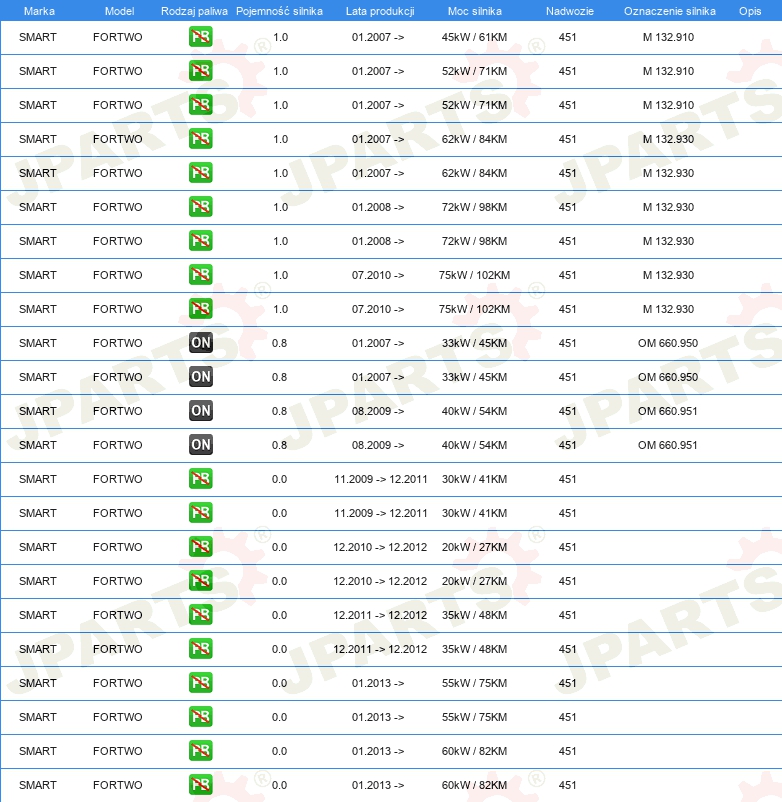Image resolution: width=782 pixels, height=802 pixels.
Task: Click the first 11.2009 -> 12.2011 production date cell
Action: tap(380, 479)
